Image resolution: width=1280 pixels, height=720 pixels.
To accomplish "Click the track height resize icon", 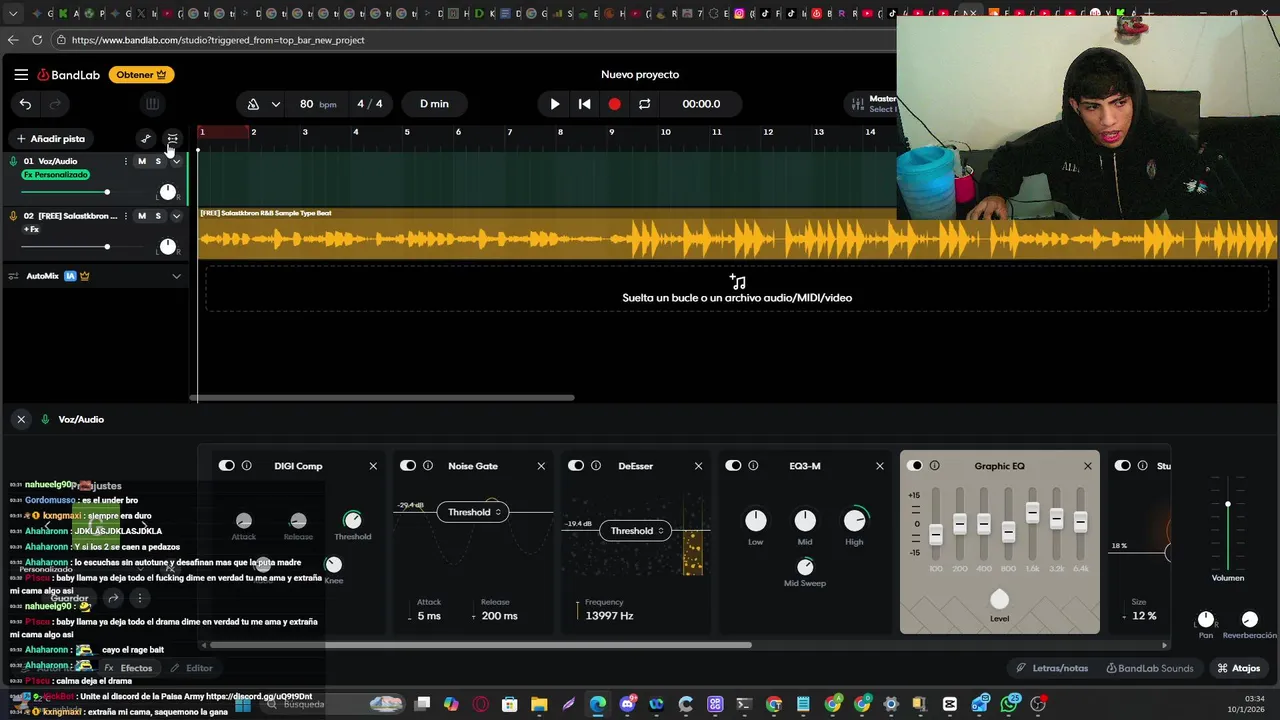I will point(173,139).
